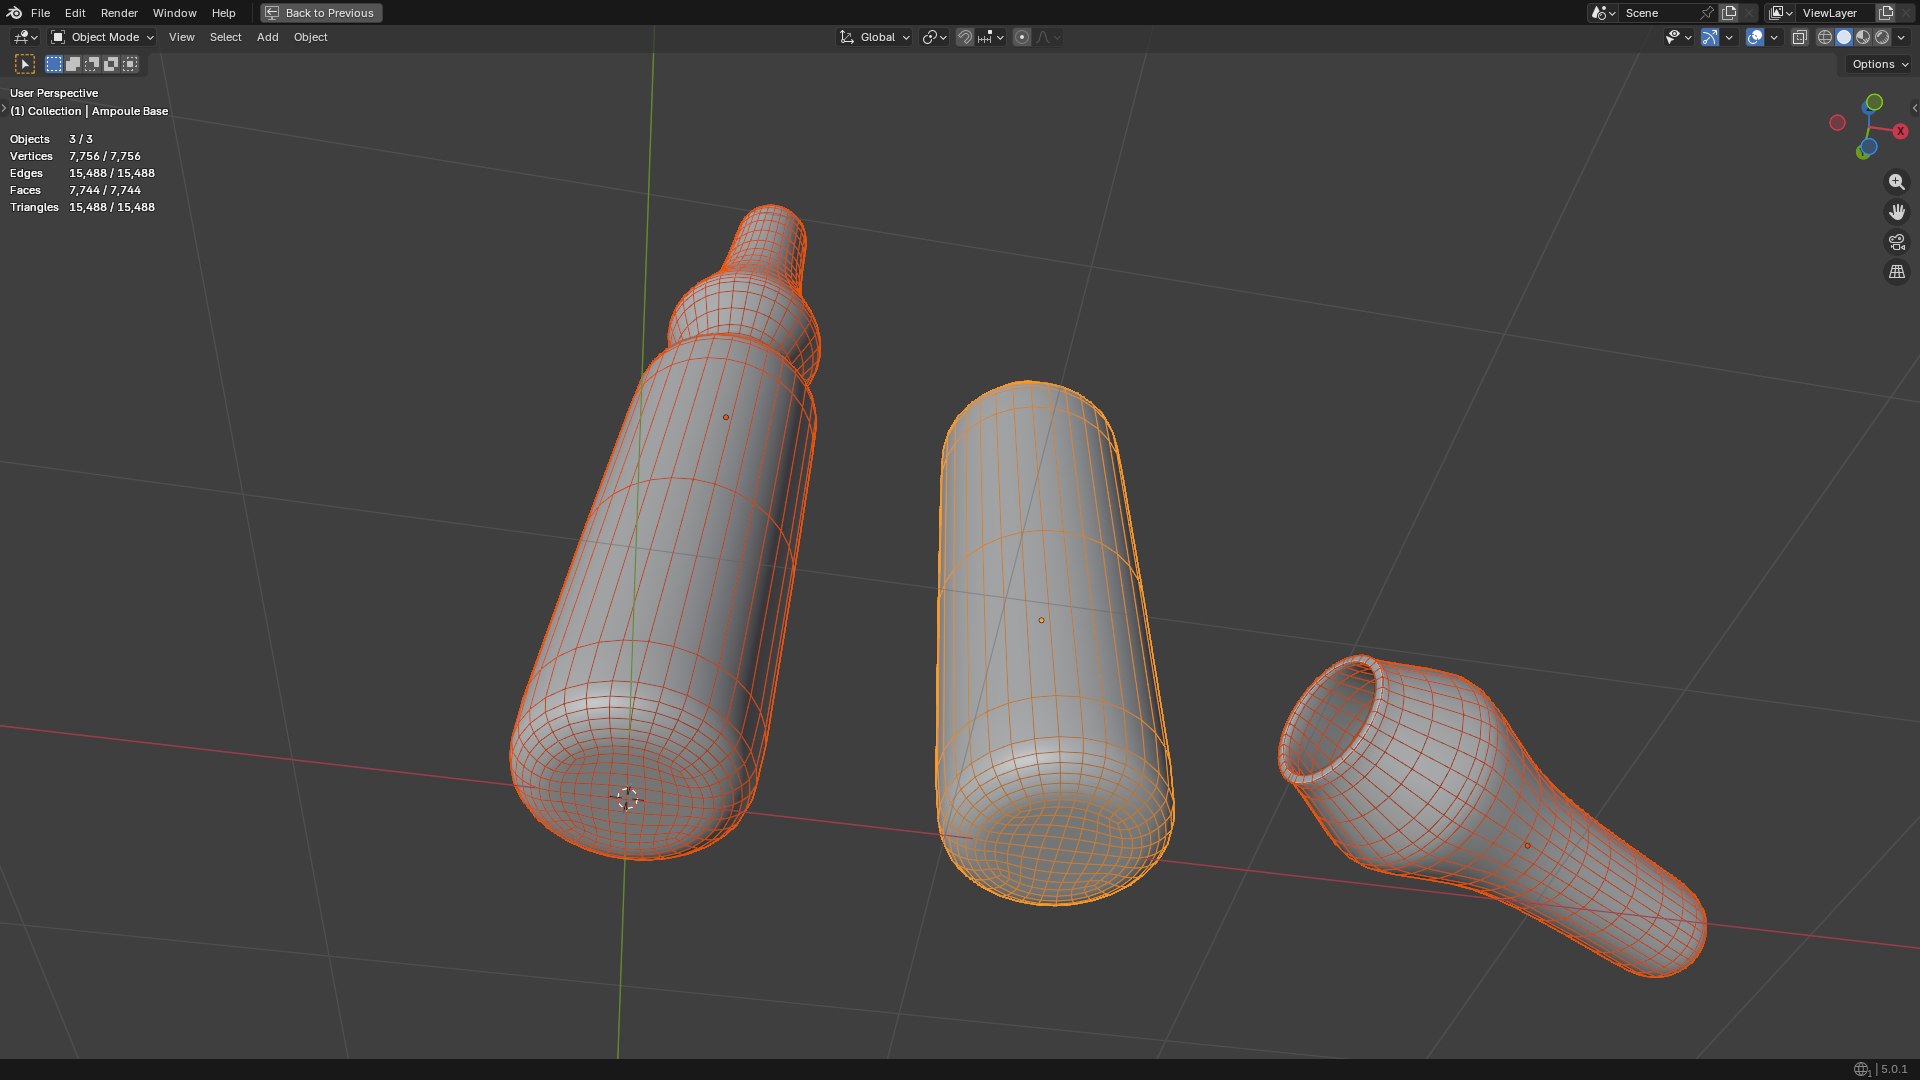Switch to Solid shading

[x=1844, y=37]
